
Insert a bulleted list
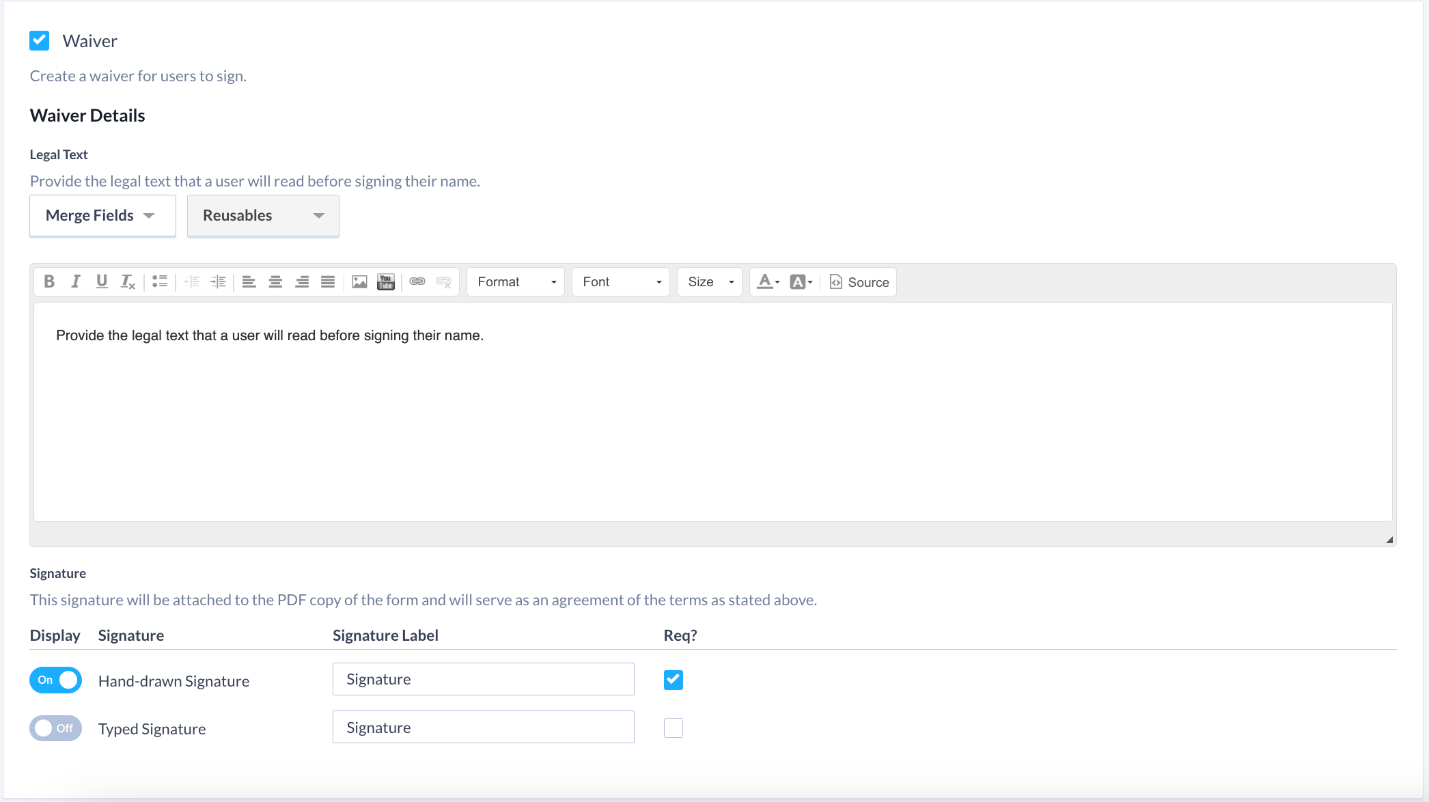[159, 281]
